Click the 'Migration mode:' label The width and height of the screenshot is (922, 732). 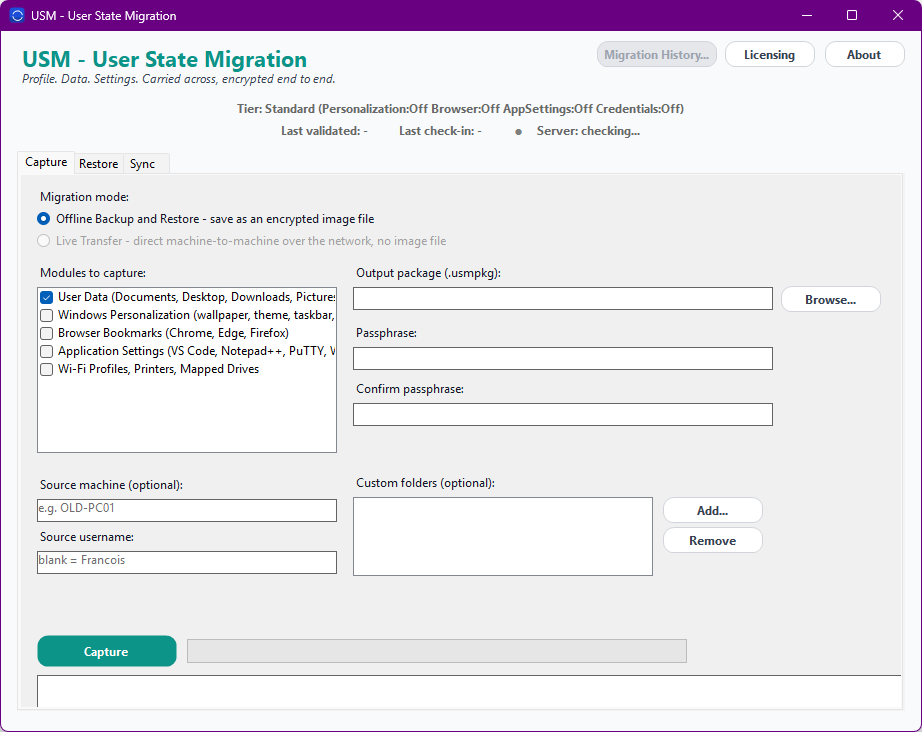84,196
